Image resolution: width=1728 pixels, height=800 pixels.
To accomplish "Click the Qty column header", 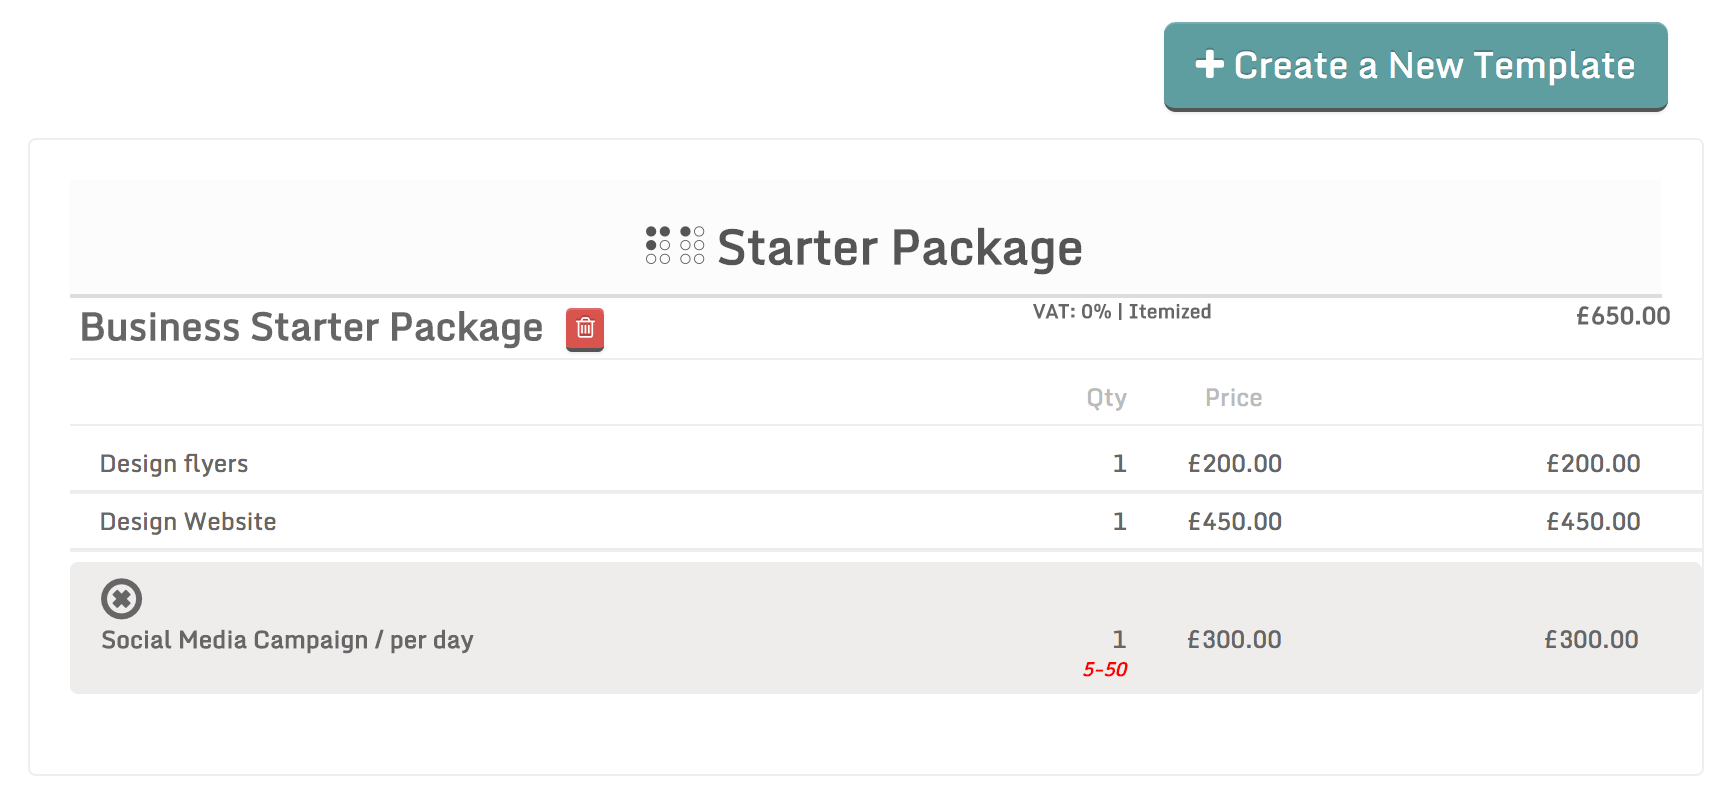I will tap(1106, 398).
